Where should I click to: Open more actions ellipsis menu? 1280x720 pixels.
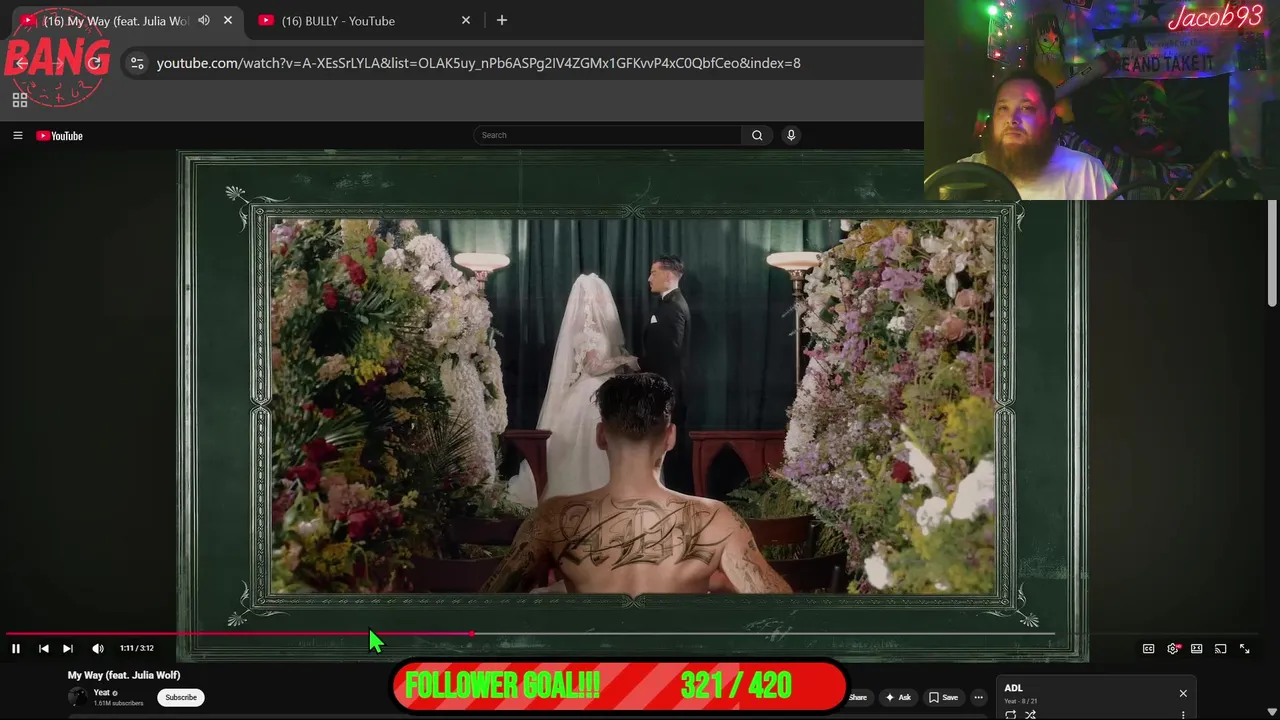click(x=979, y=697)
